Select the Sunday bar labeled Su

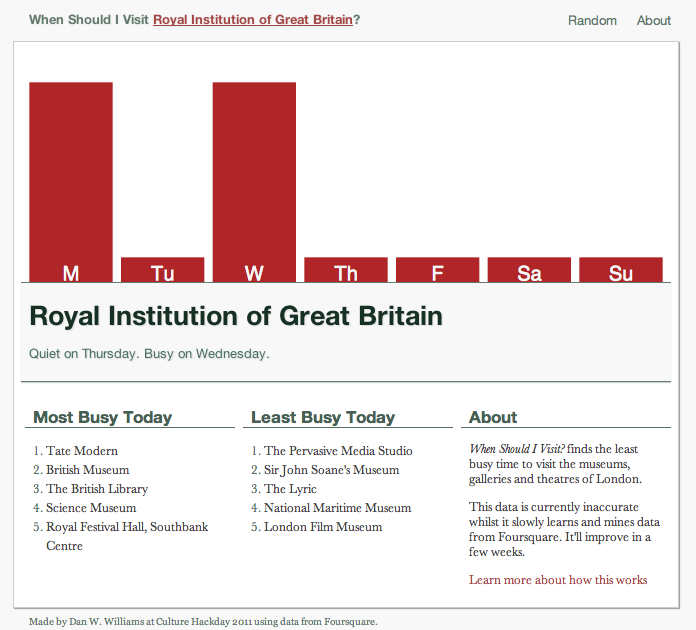click(621, 269)
